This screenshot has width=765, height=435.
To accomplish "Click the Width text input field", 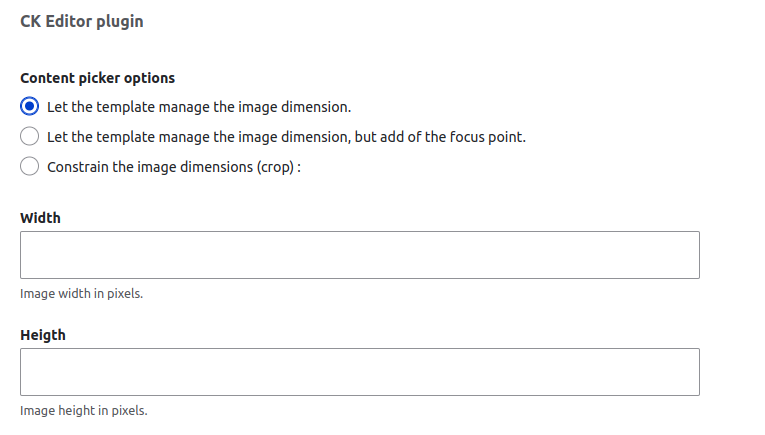I will pyautogui.click(x=359, y=255).
